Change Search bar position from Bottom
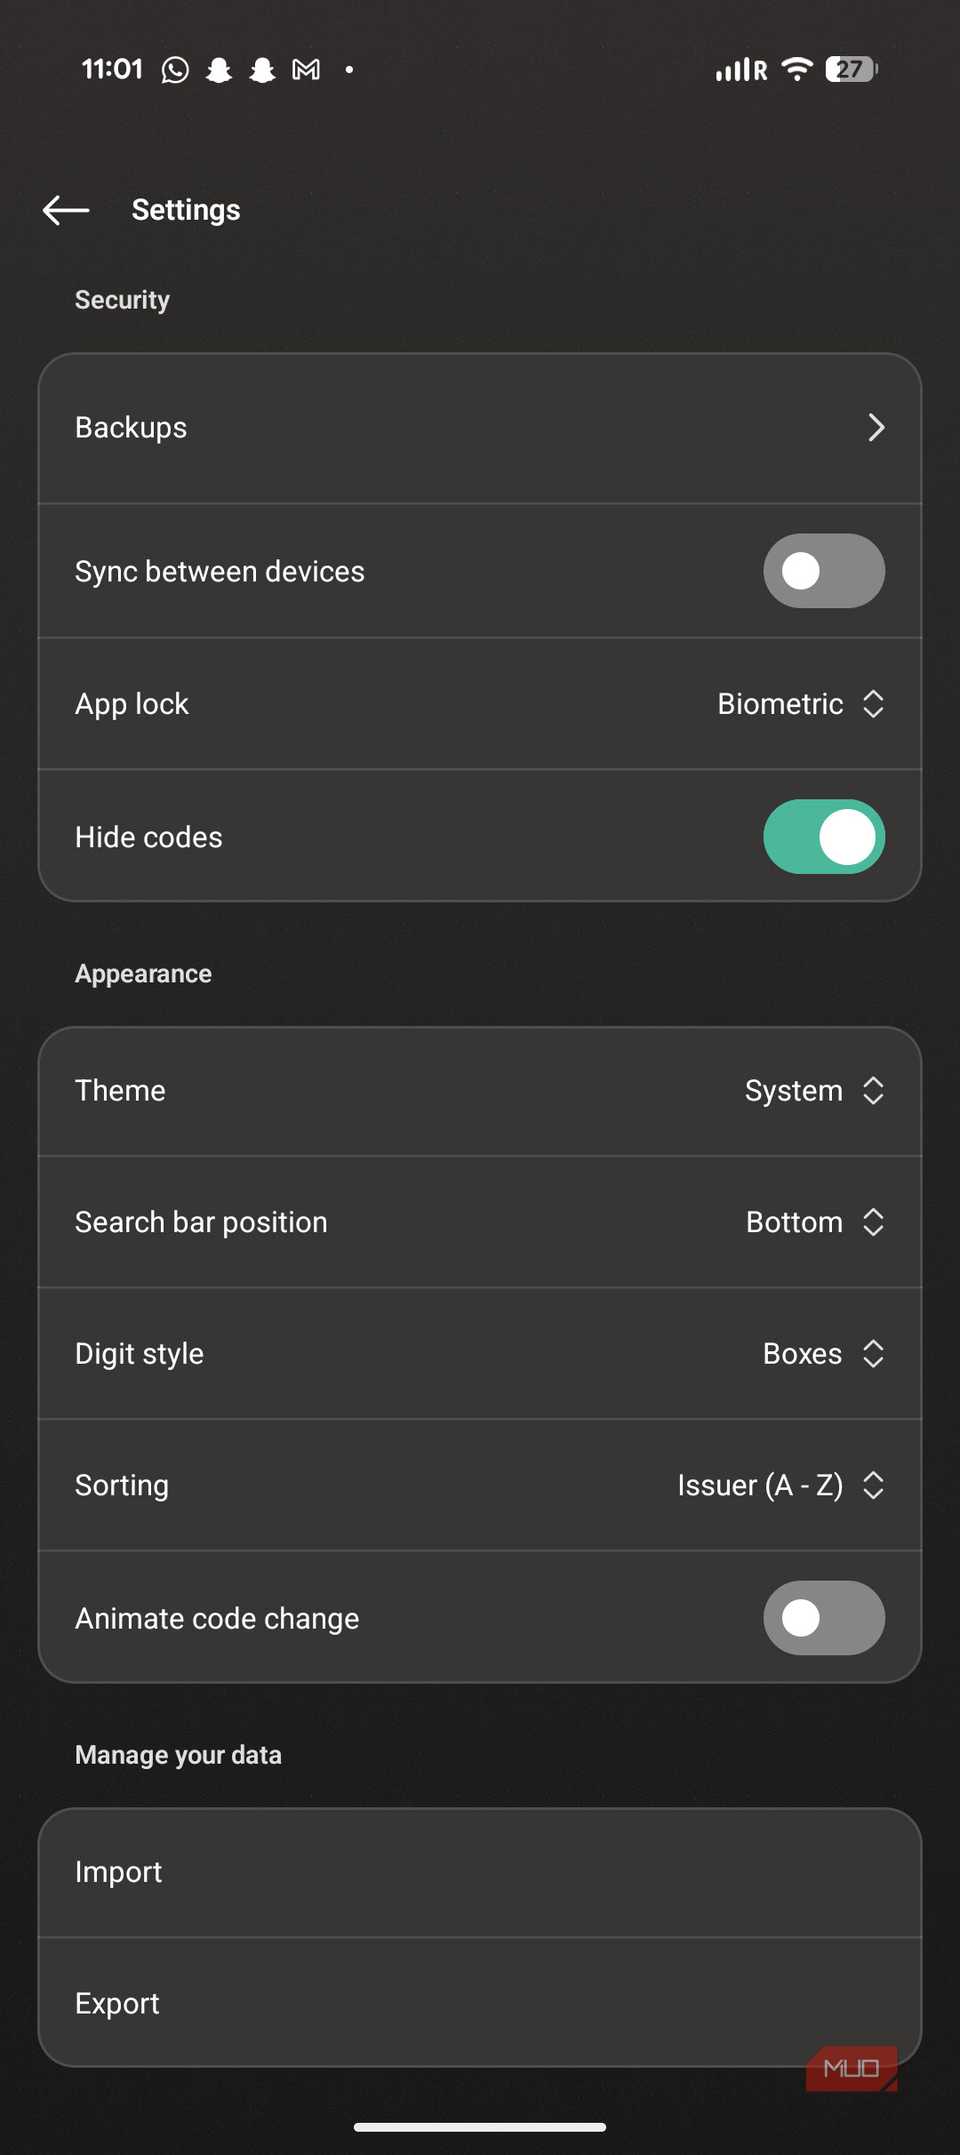The width and height of the screenshot is (960, 2155). pos(815,1221)
